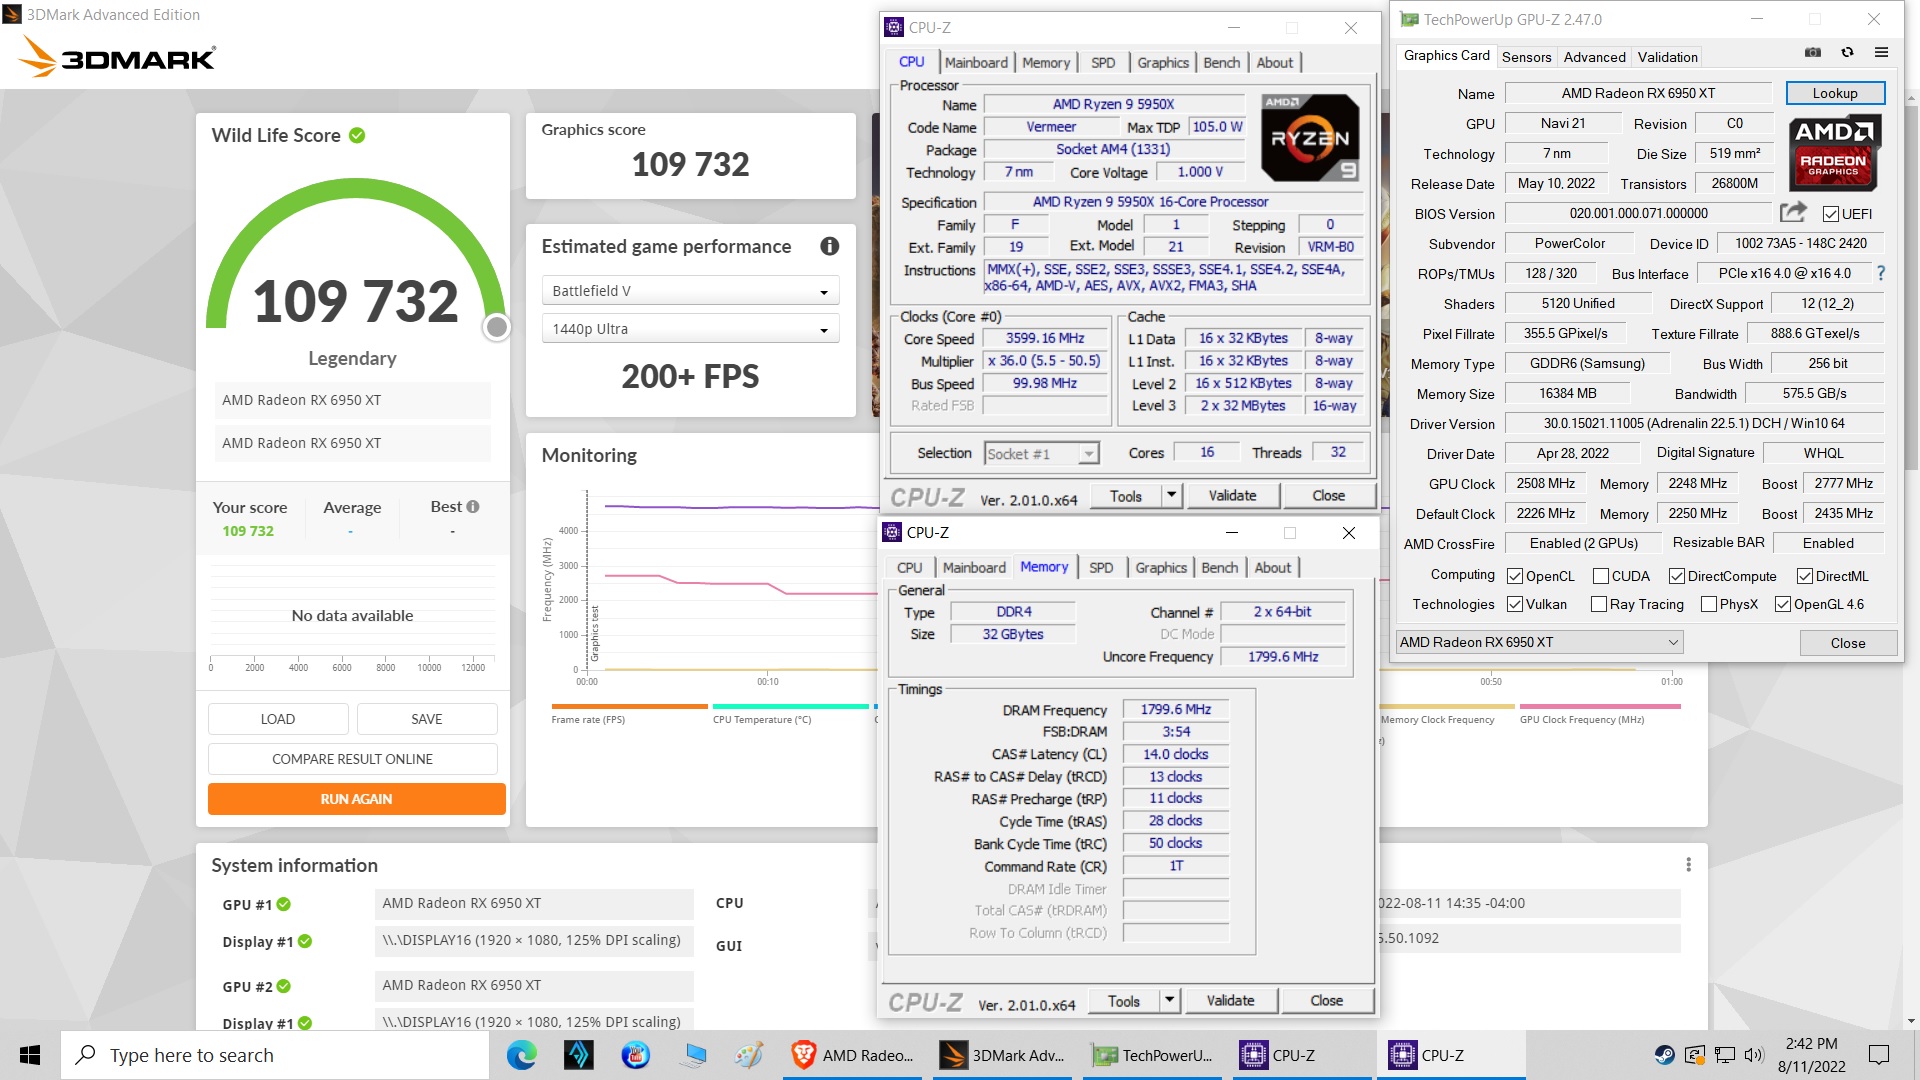This screenshot has width=1920, height=1080.
Task: Click the SAVE button in 3DMark
Action: (x=426, y=719)
